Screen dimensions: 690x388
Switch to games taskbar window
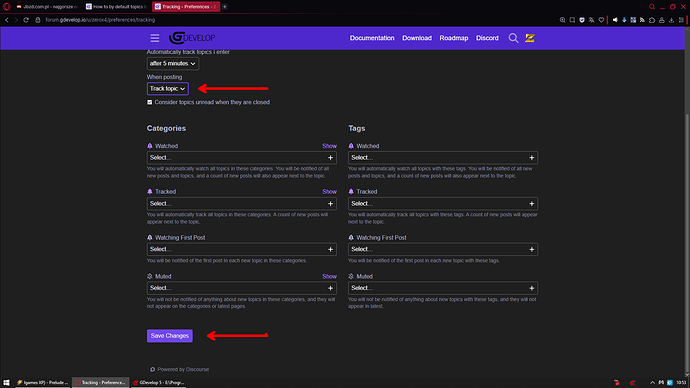point(42,383)
